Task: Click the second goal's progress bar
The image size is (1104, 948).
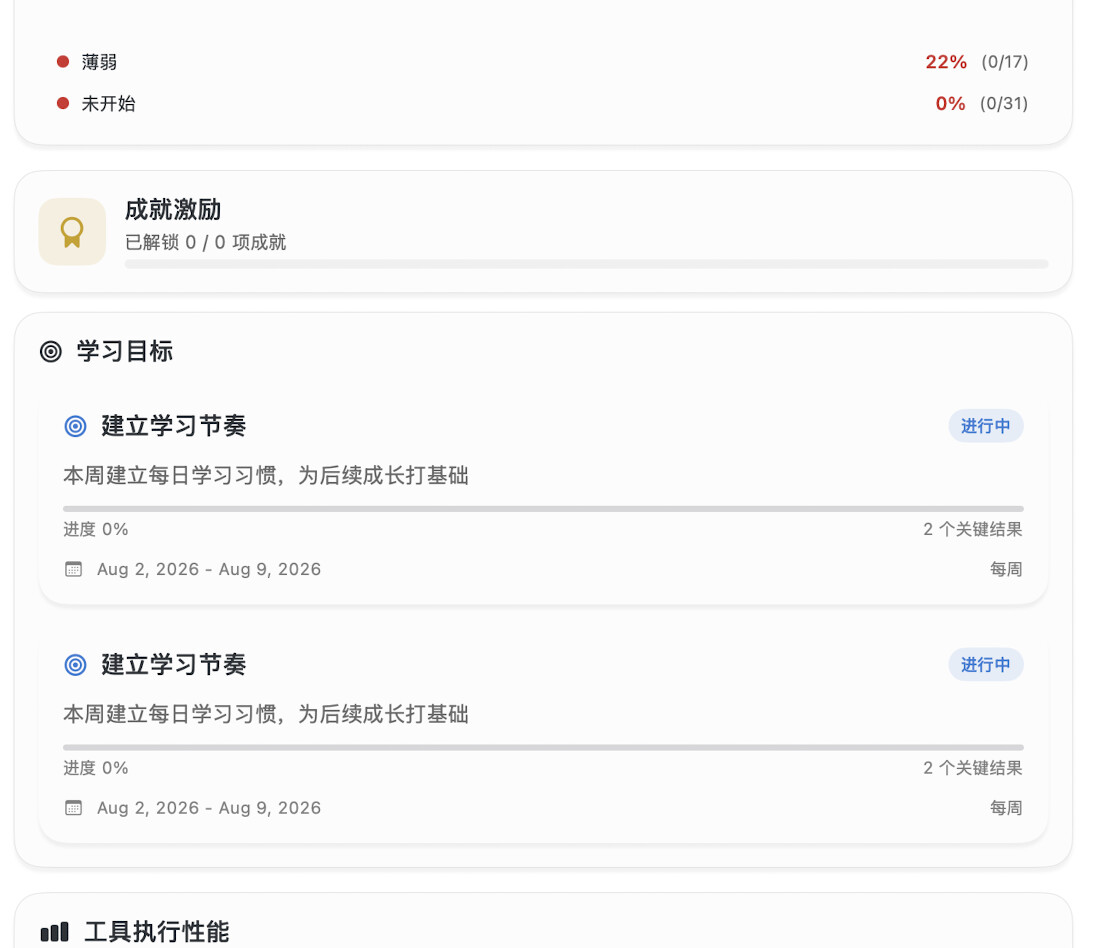Action: click(x=543, y=747)
